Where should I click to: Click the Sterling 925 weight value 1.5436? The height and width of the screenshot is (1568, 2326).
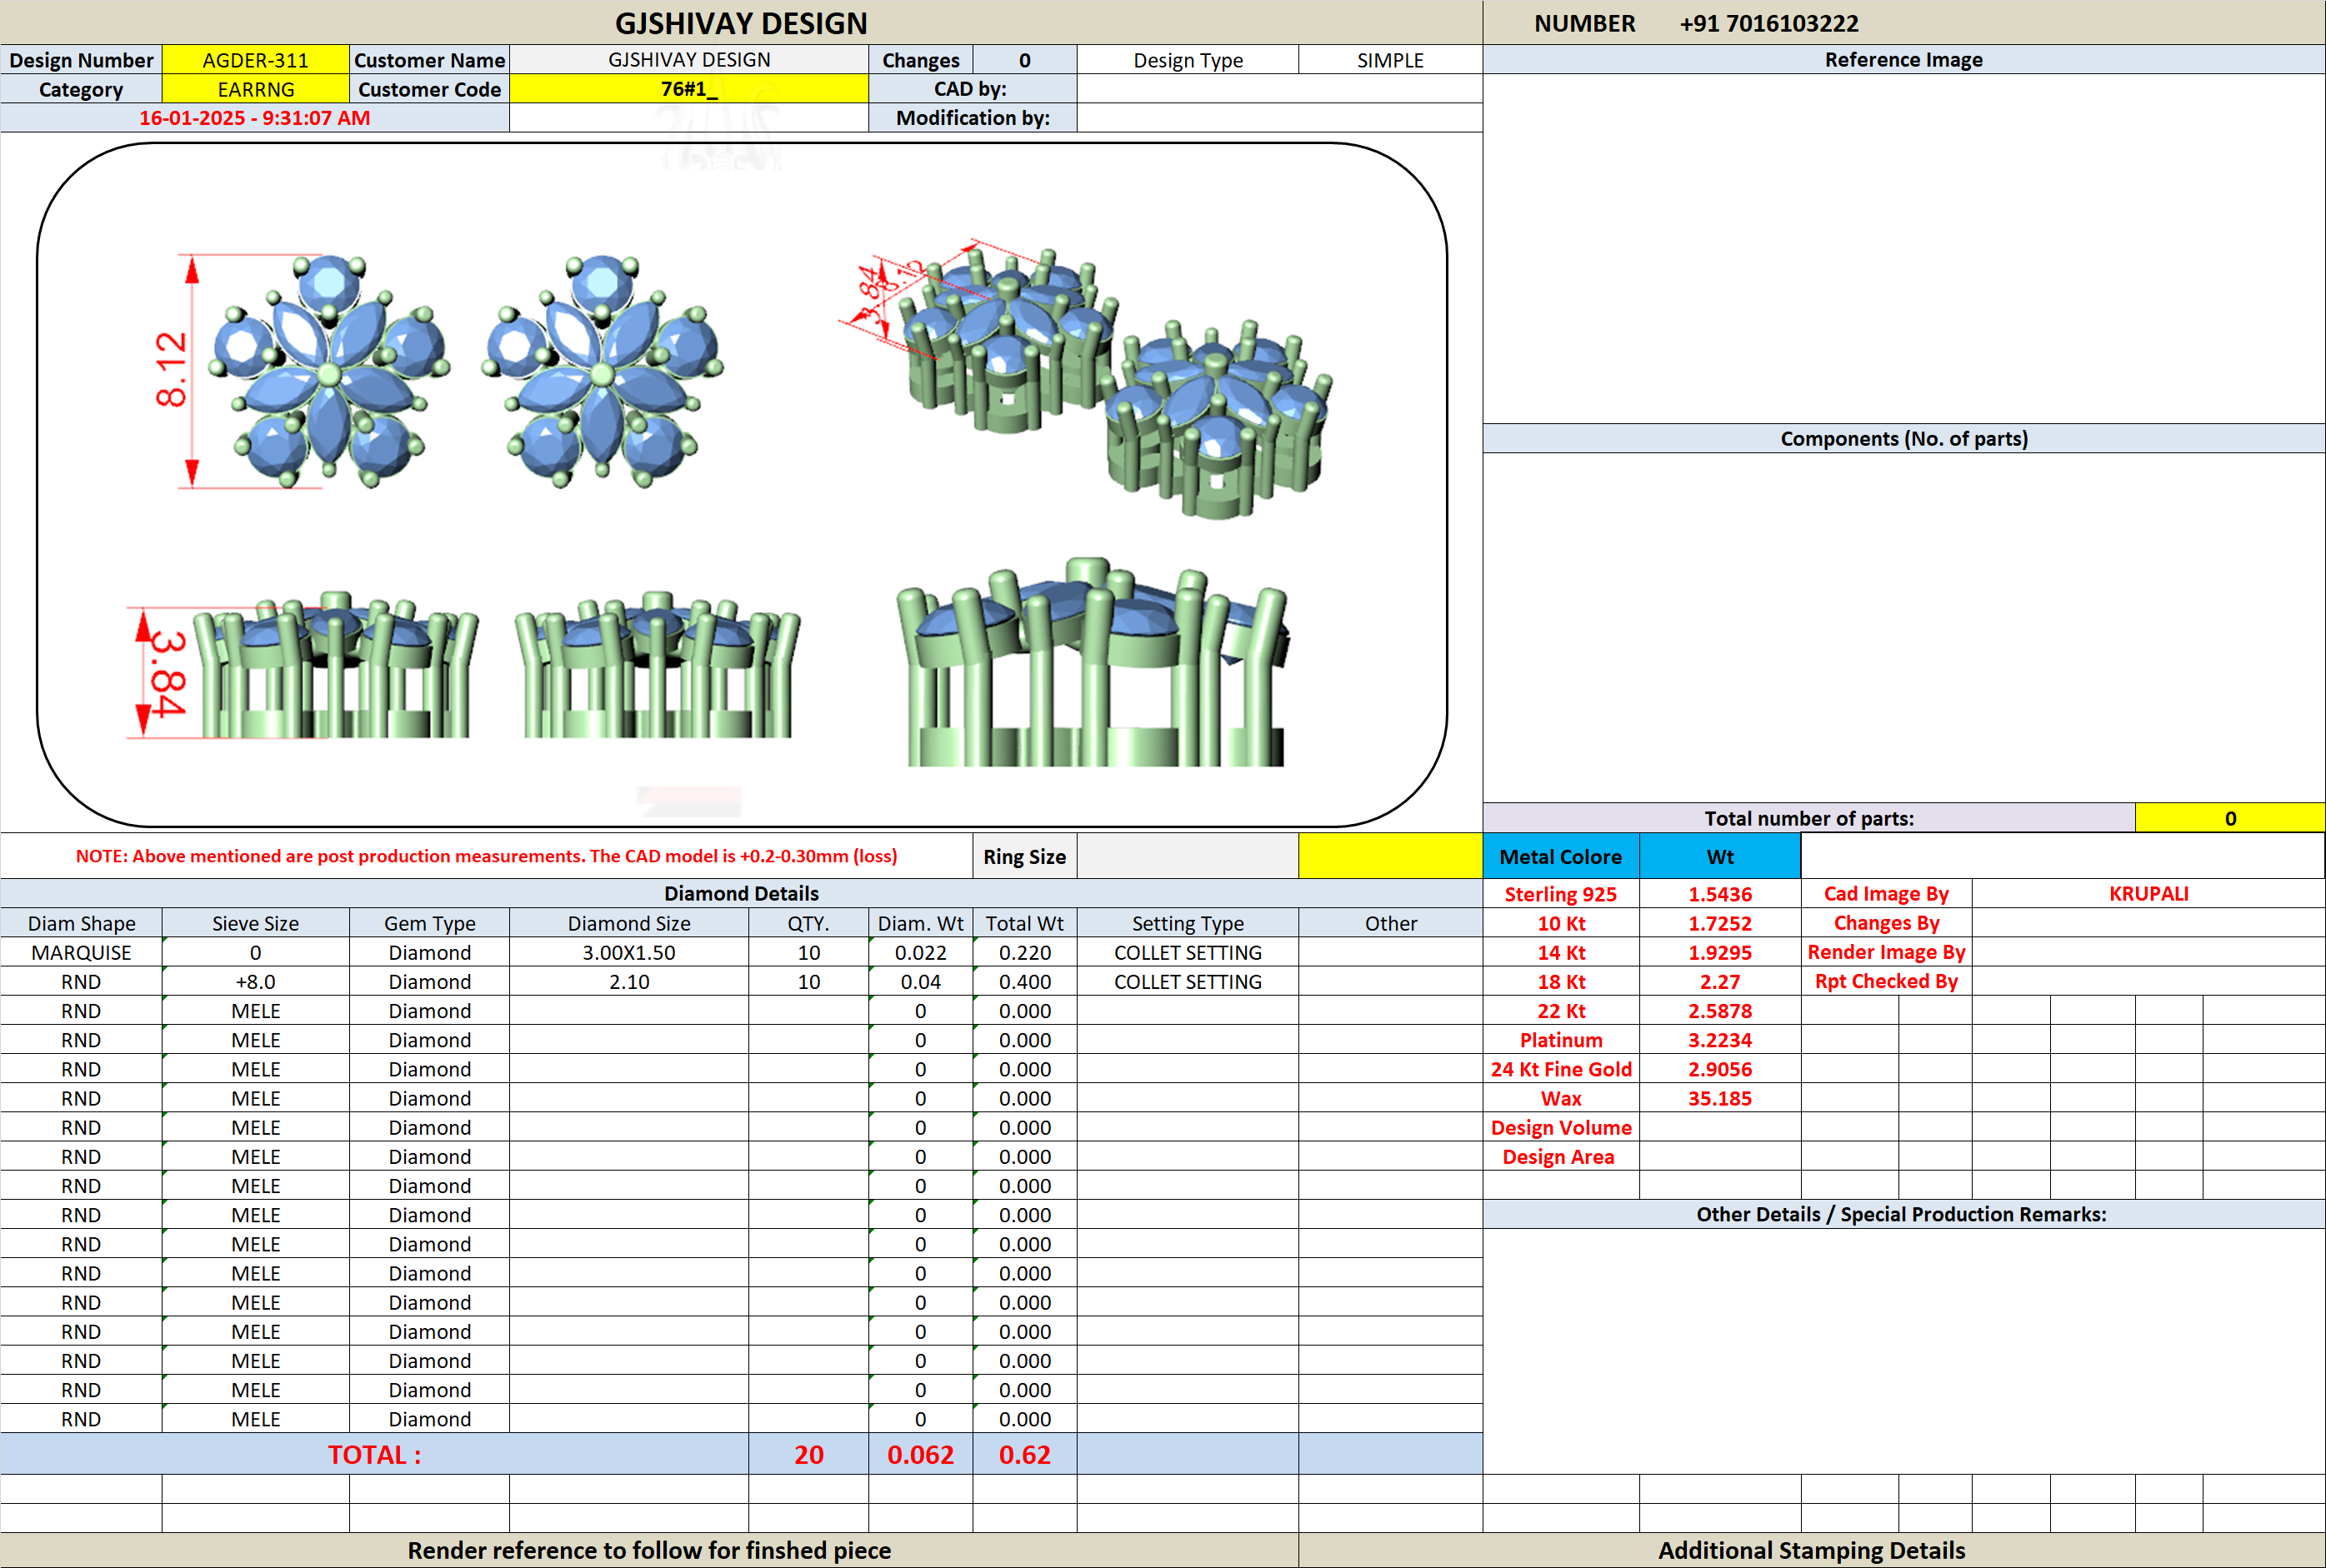coord(1720,894)
